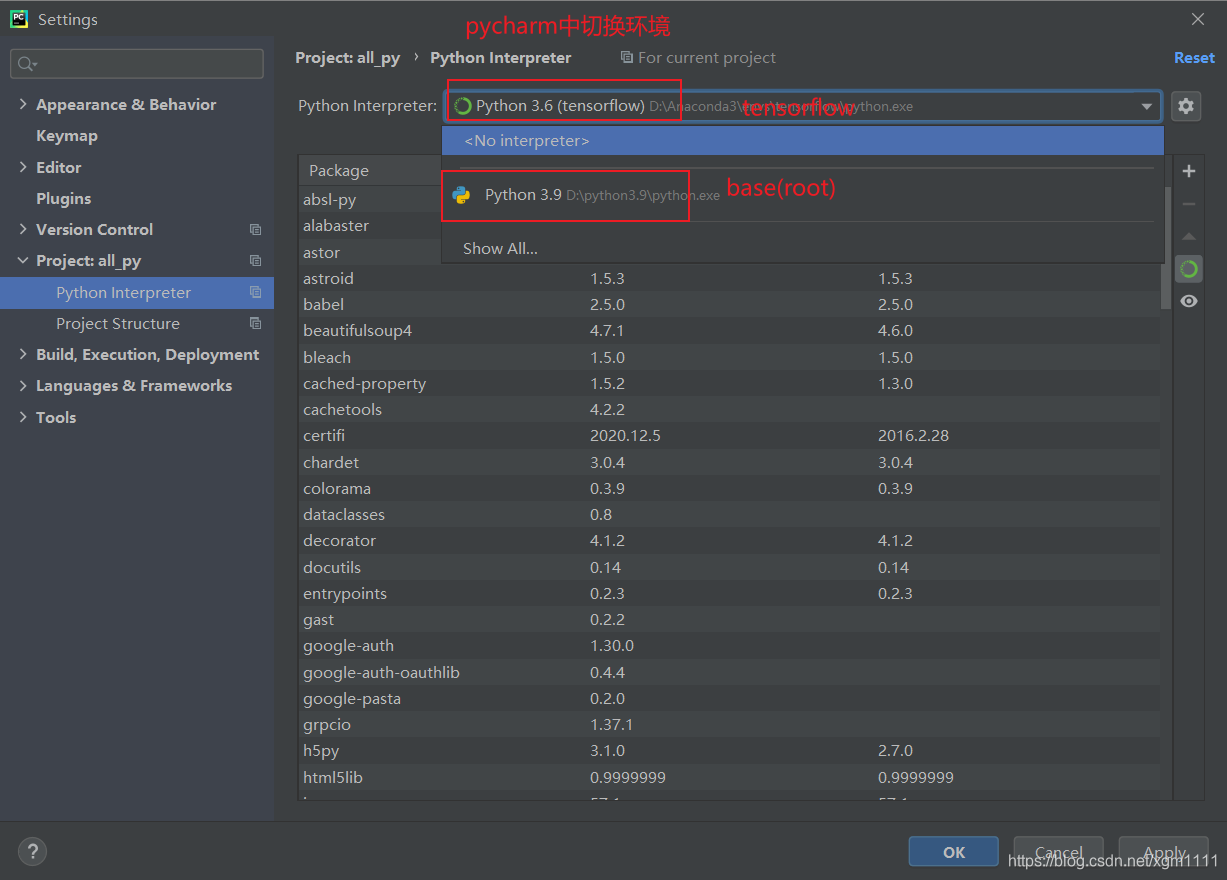Open the Python Interpreter dropdown arrow

(1146, 107)
